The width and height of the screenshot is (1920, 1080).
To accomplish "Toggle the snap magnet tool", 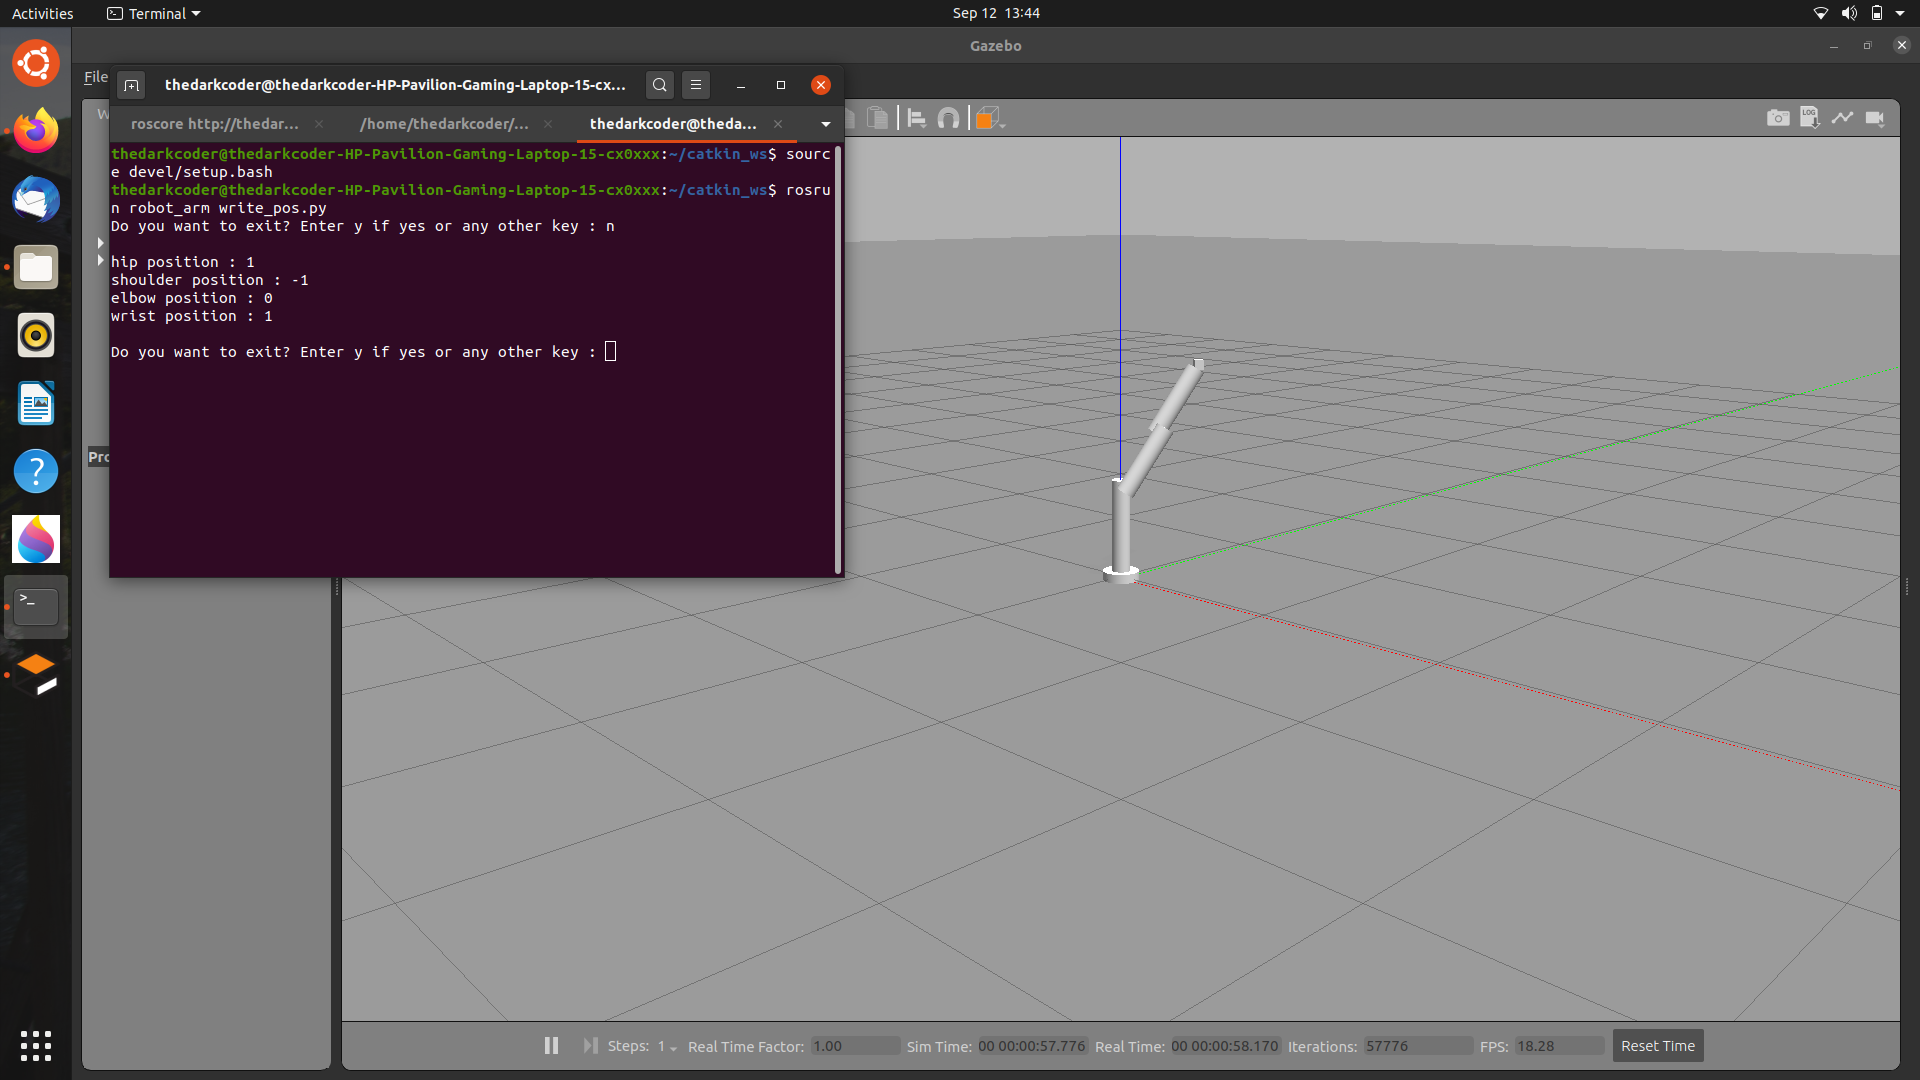I will [x=948, y=119].
